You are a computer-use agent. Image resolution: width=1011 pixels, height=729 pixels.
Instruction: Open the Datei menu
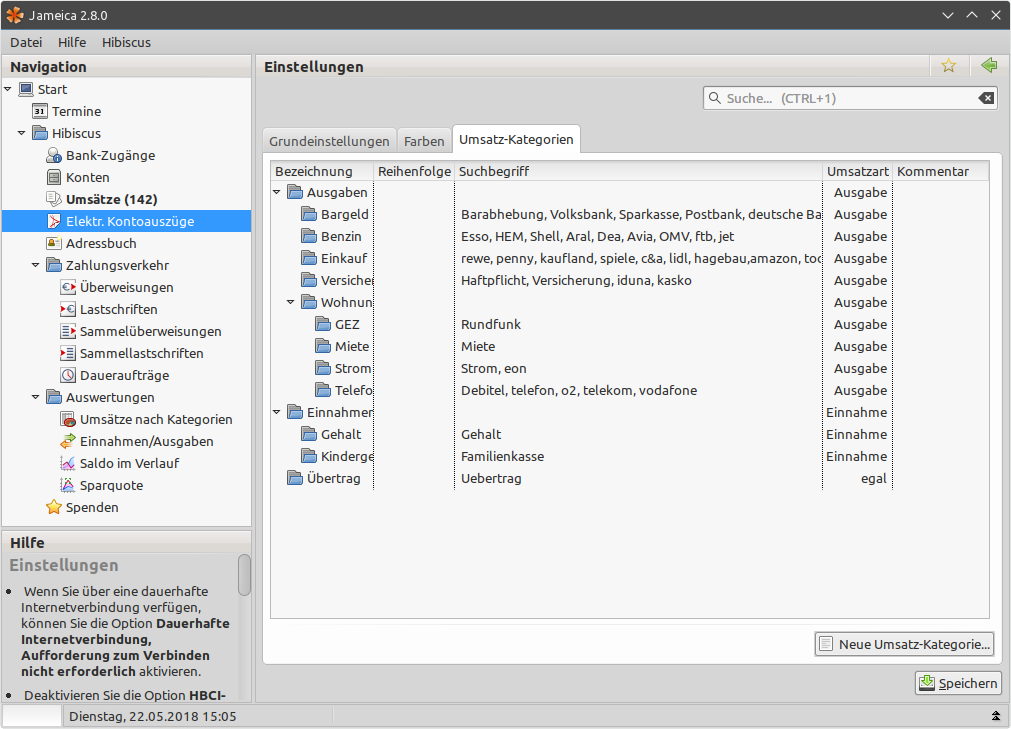tap(26, 43)
